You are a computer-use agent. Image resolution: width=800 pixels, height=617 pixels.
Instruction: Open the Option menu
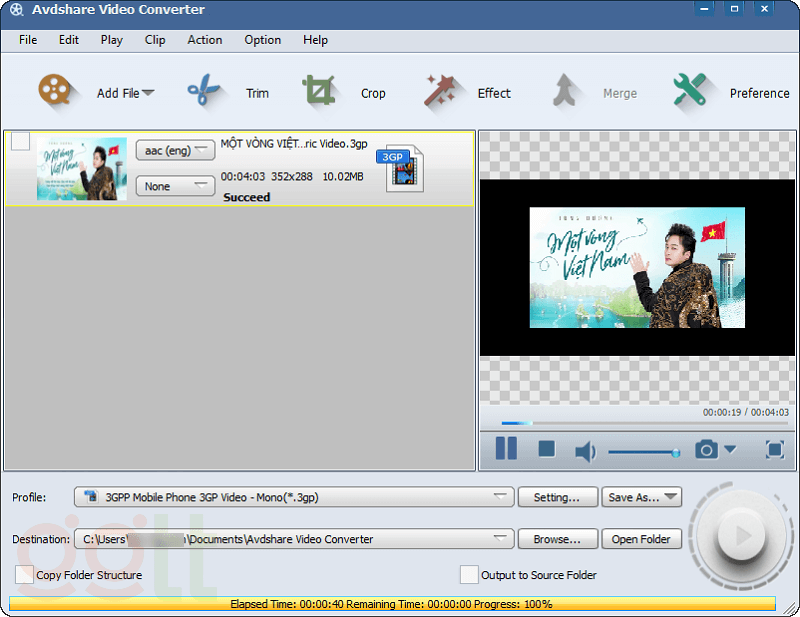coord(262,40)
